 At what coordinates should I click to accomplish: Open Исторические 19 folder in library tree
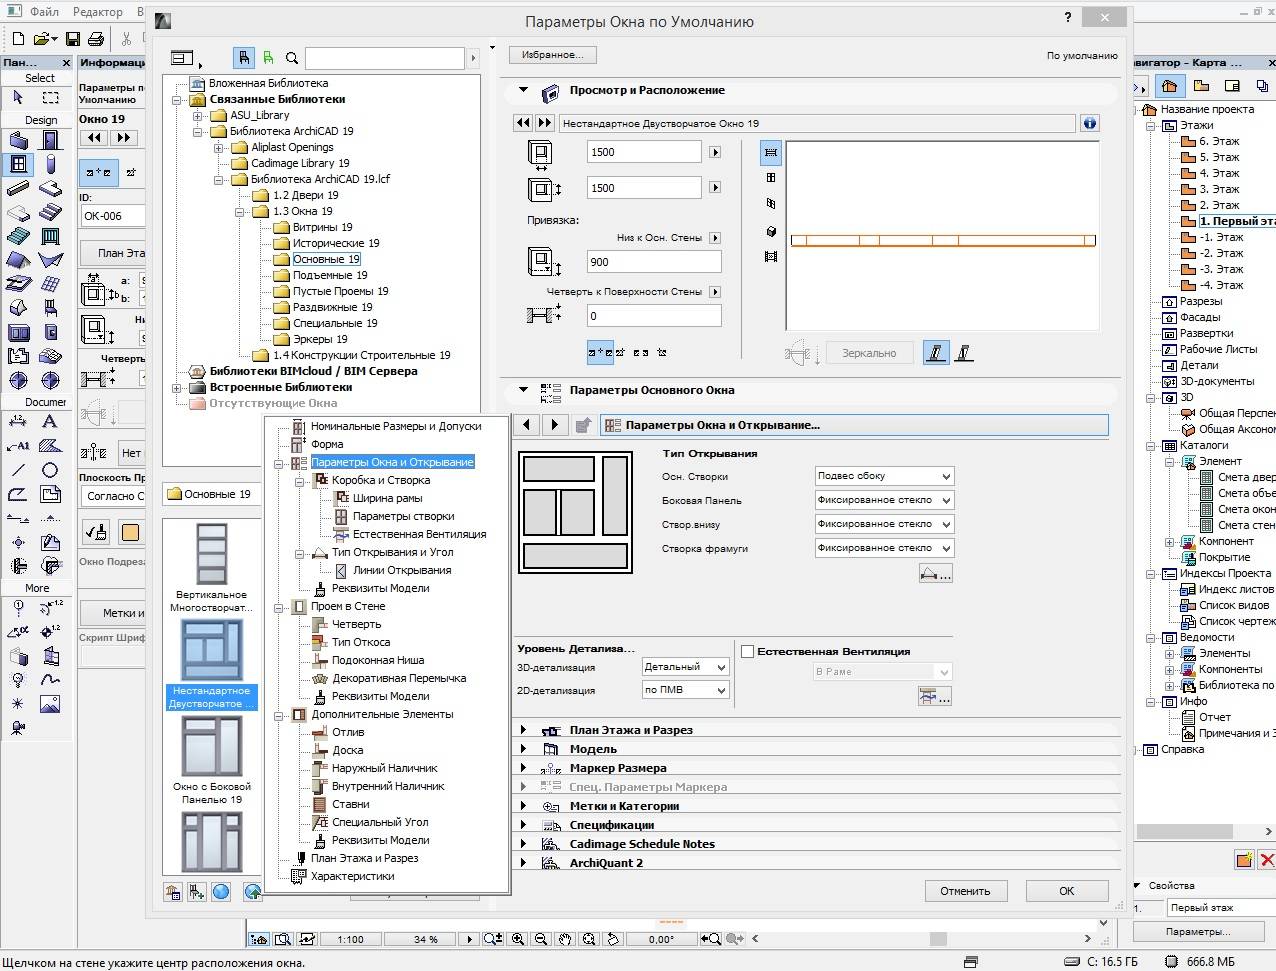coord(336,243)
